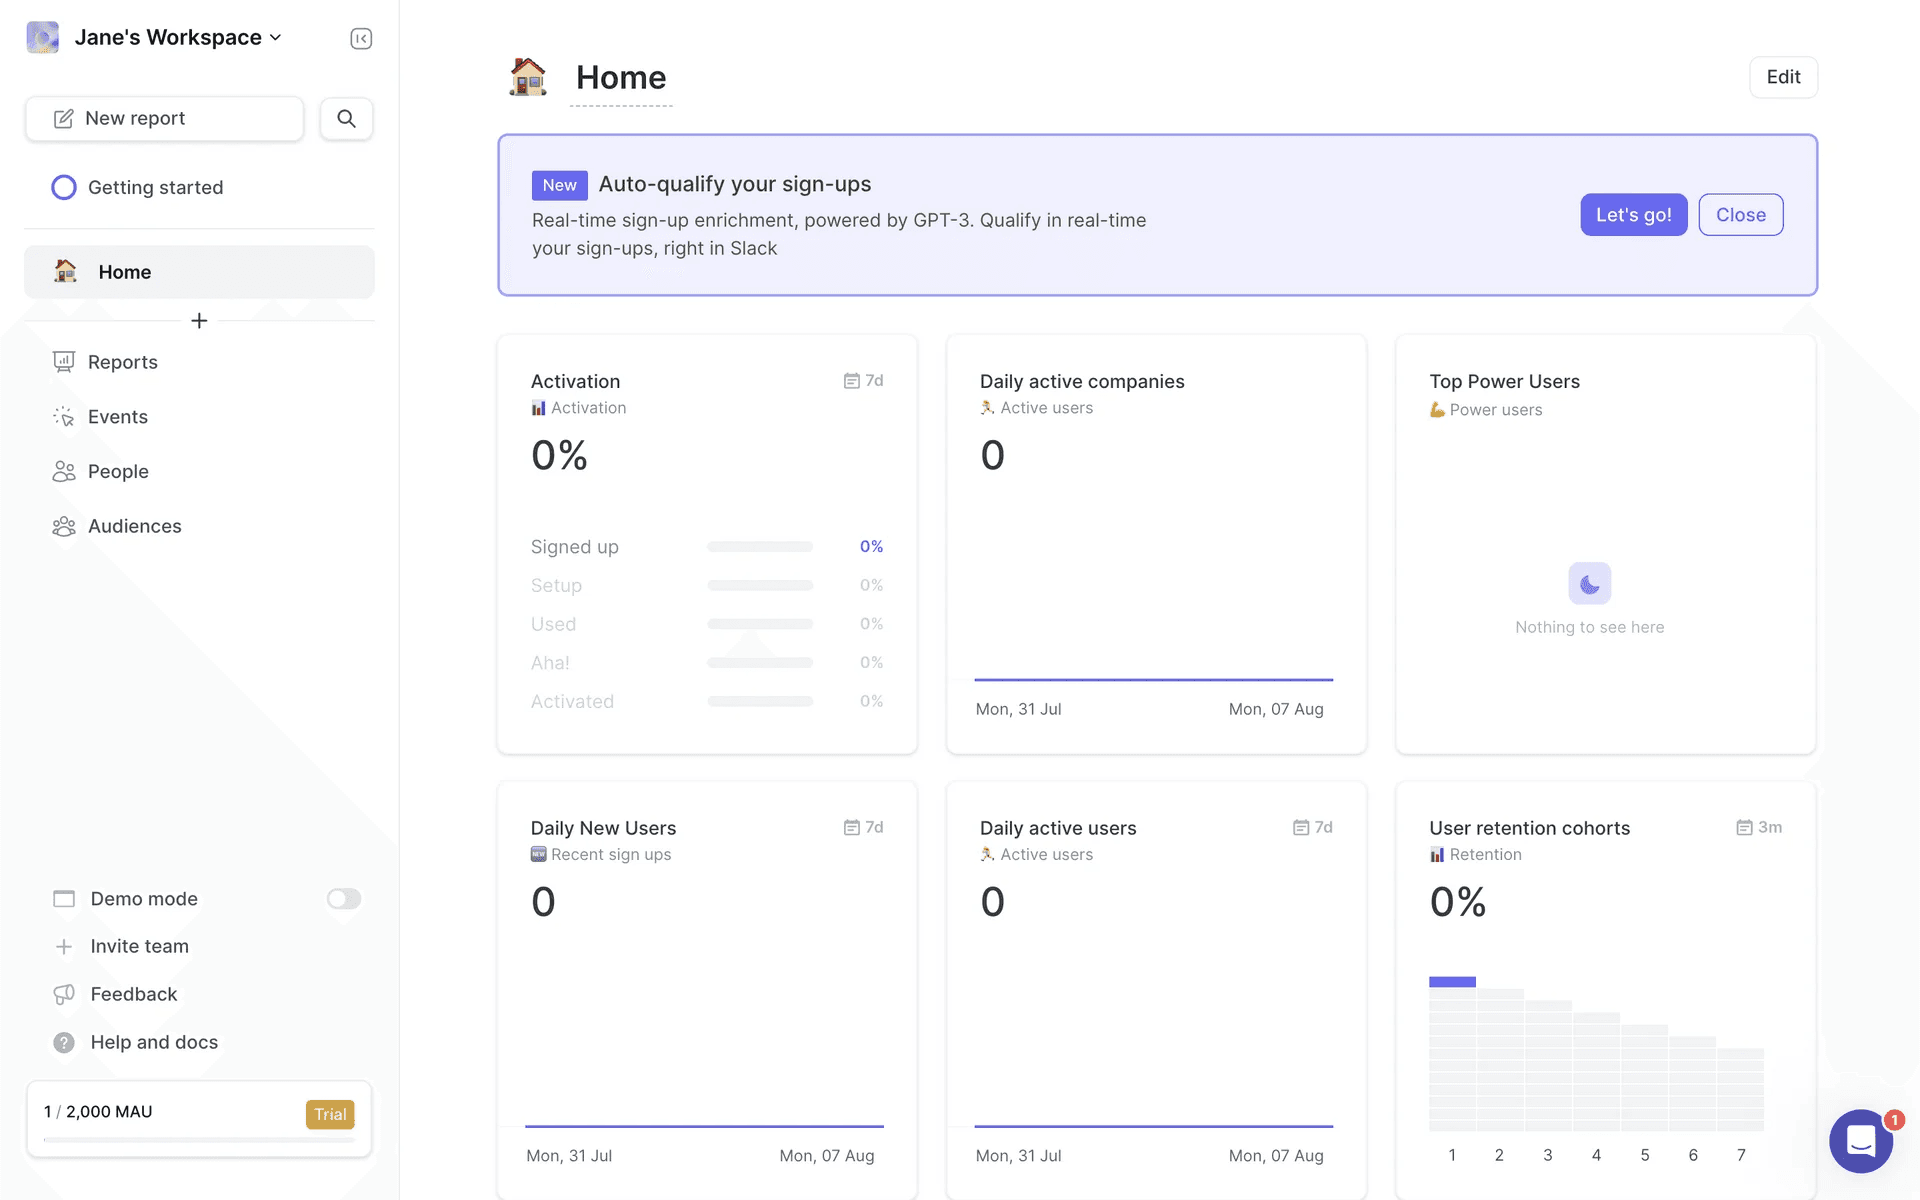Toggle the Demo mode switch
This screenshot has width=1920, height=1200.
tap(343, 899)
